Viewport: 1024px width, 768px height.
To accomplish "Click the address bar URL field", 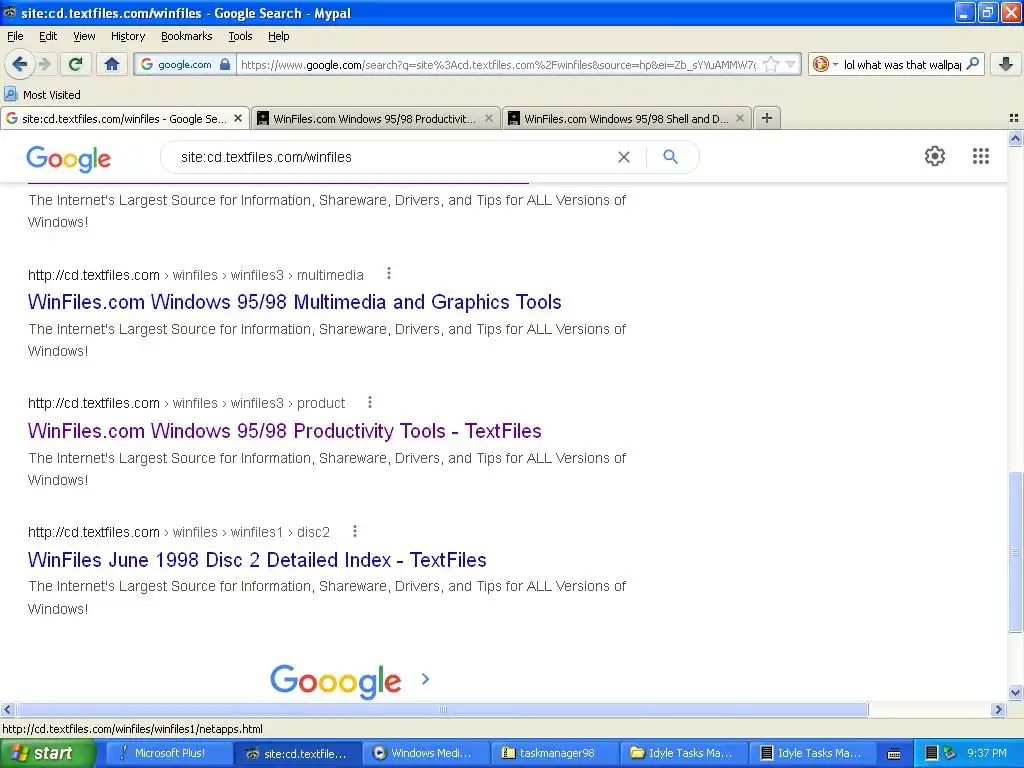I will click(498, 64).
